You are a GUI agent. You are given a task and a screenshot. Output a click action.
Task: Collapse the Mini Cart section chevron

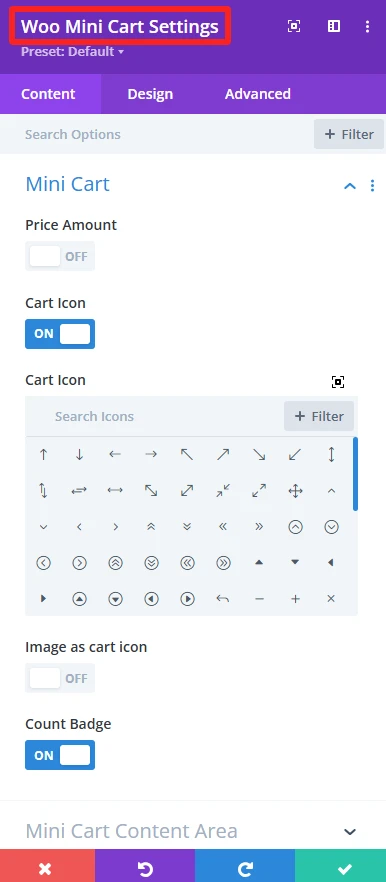(x=350, y=186)
